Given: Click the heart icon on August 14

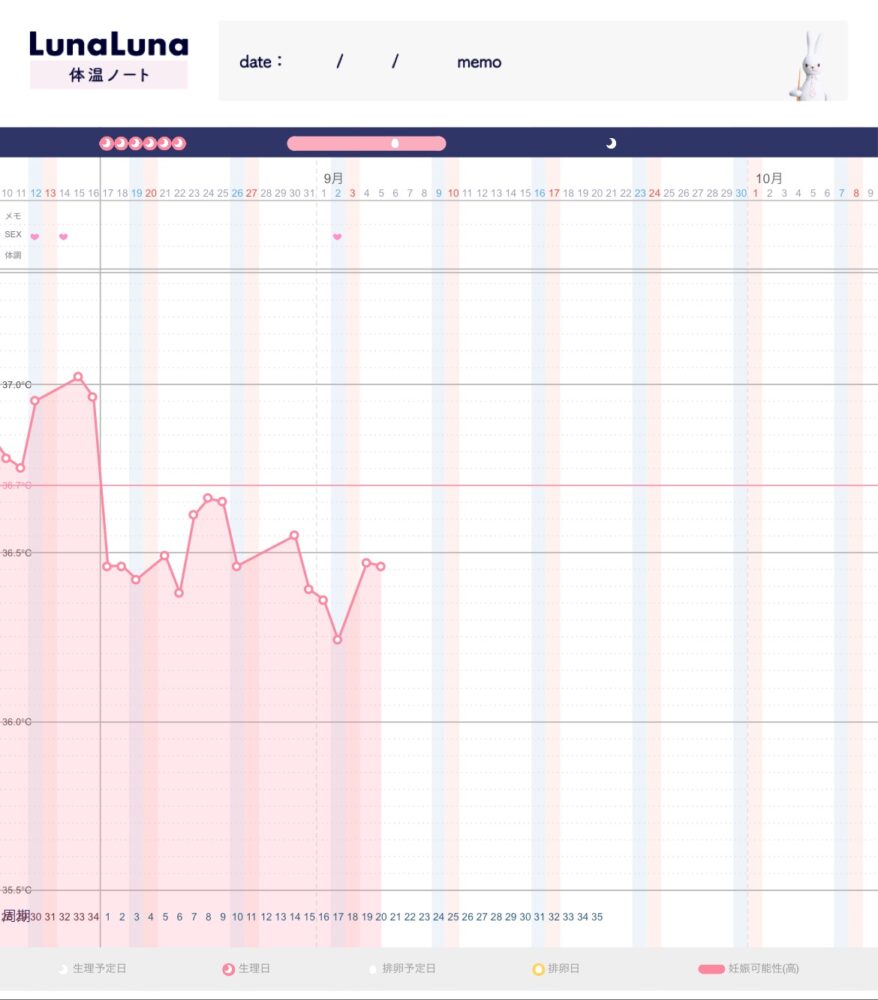Looking at the screenshot, I should pos(63,237).
